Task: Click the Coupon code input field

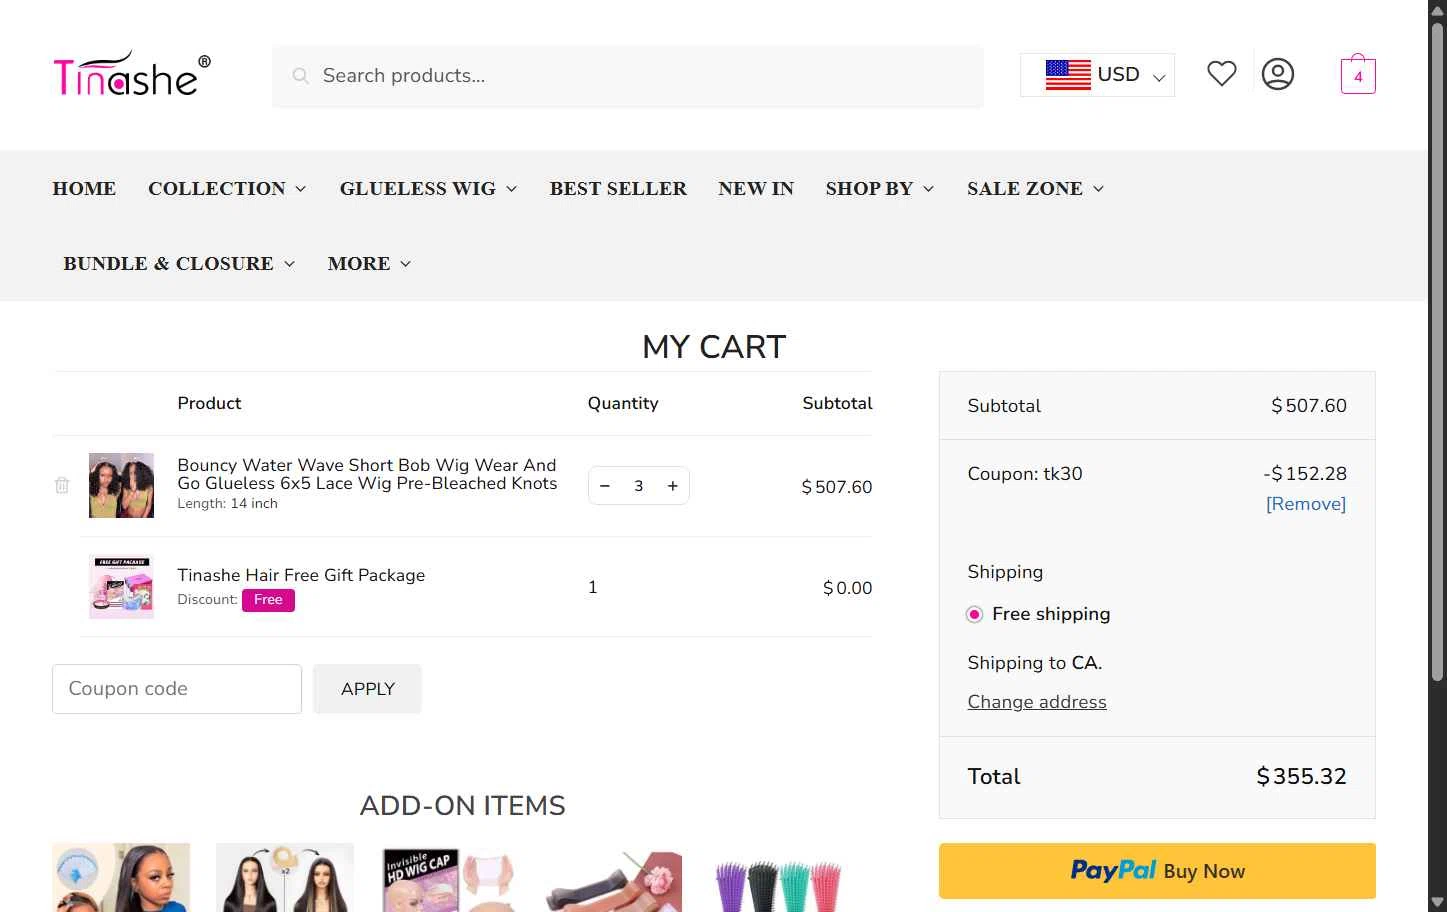Action: 177,689
